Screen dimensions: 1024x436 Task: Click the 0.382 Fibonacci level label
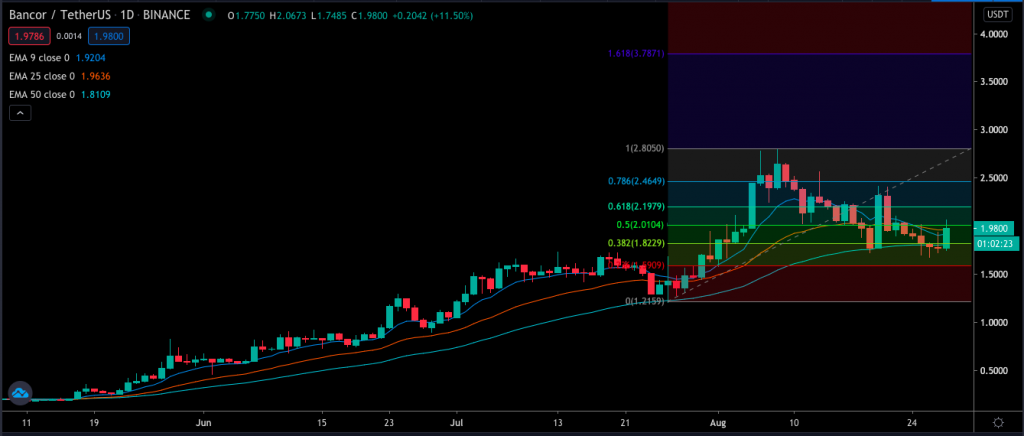[634, 243]
